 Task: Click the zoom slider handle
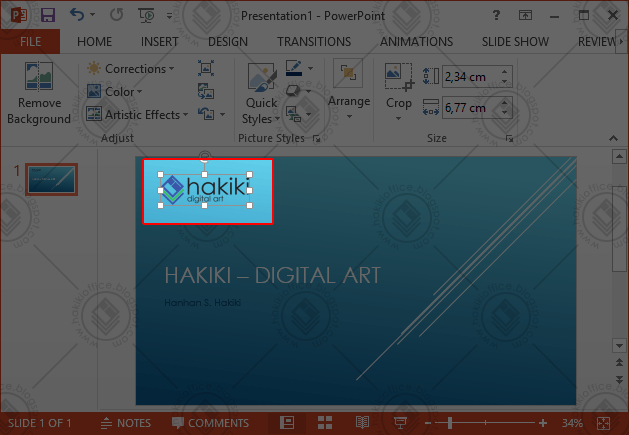450,423
